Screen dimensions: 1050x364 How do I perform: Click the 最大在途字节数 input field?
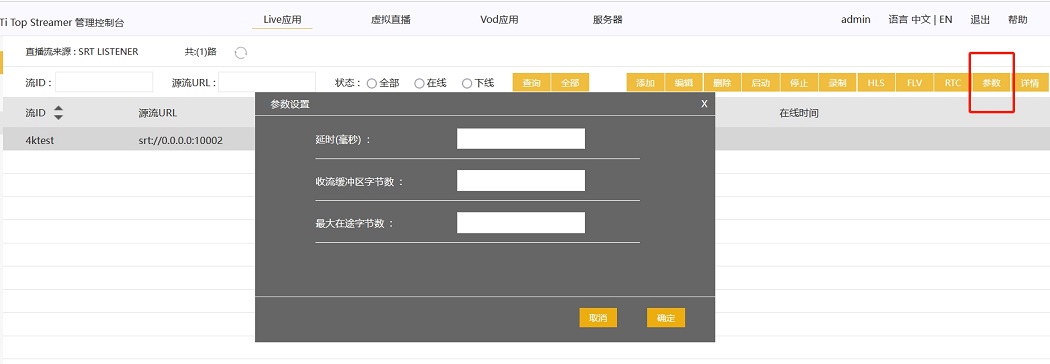pos(521,223)
